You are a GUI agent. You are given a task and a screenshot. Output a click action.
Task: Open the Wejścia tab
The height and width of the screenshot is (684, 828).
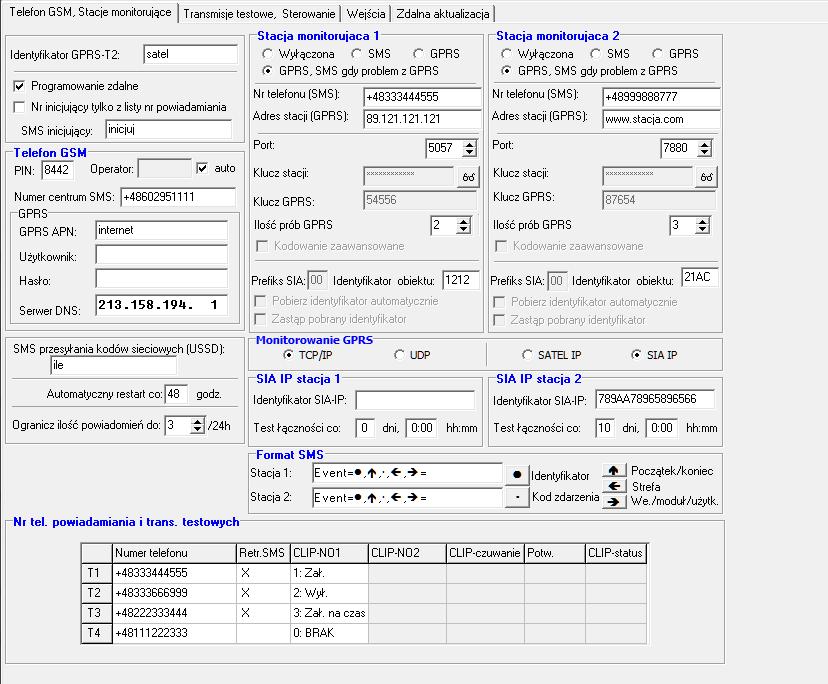366,14
